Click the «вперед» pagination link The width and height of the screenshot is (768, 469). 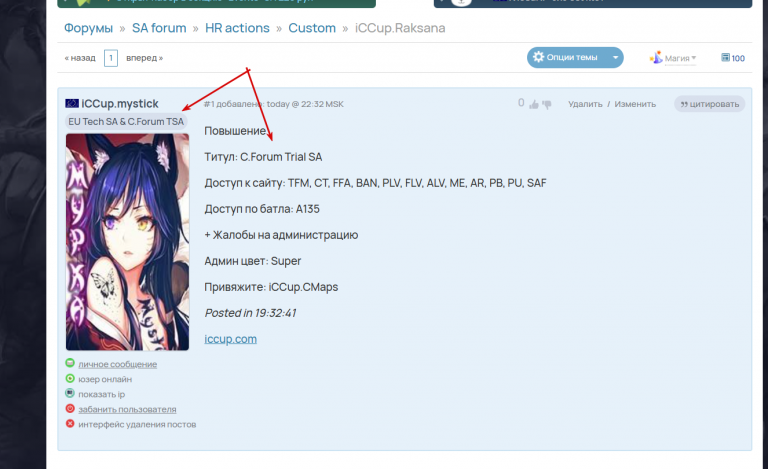[144, 58]
